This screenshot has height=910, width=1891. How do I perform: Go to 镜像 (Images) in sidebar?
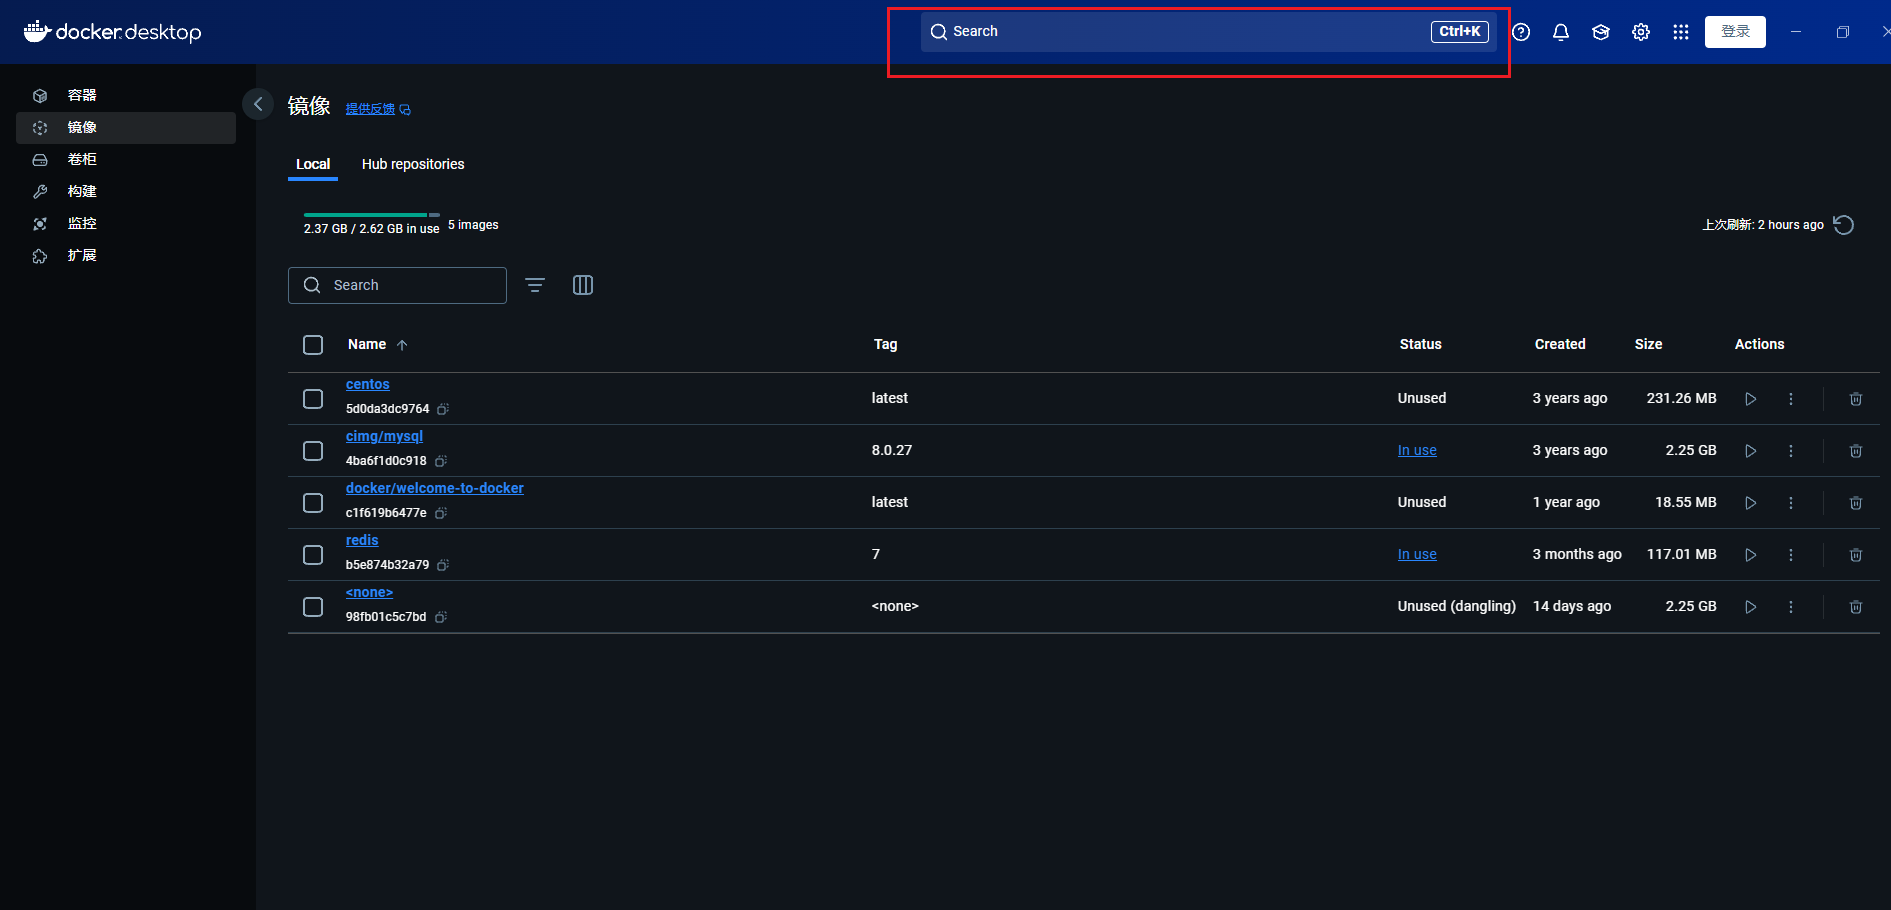tap(126, 128)
